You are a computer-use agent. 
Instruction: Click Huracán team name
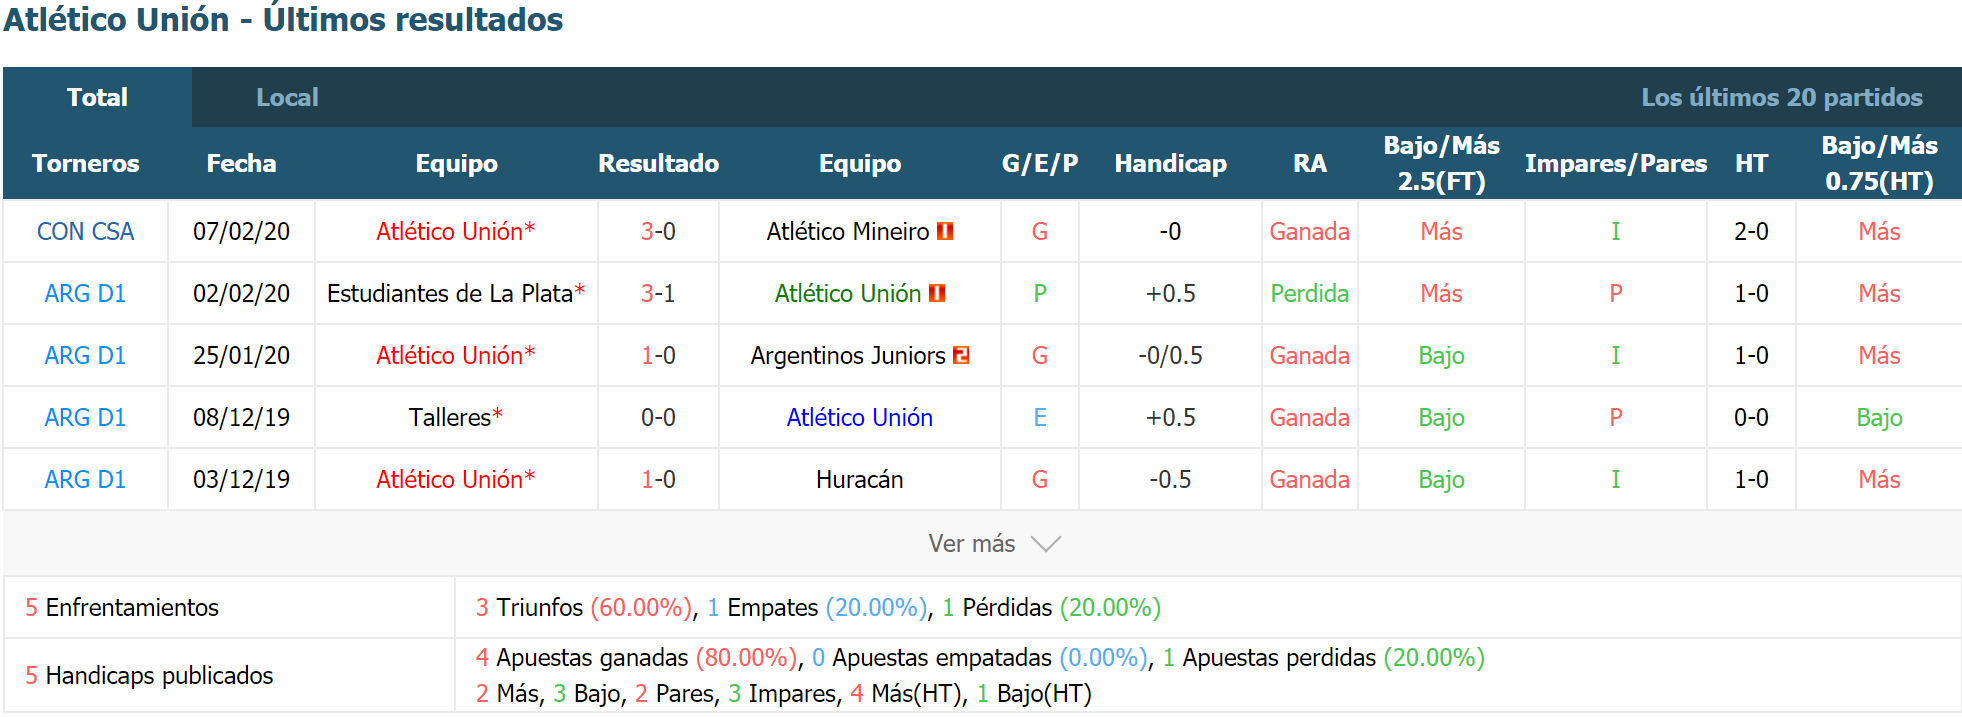[x=859, y=479]
